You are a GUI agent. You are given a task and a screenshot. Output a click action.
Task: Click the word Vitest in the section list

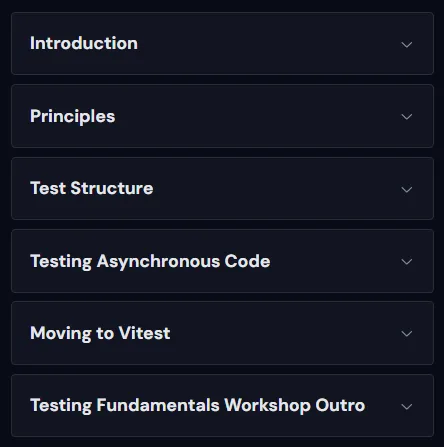pyautogui.click(x=145, y=333)
